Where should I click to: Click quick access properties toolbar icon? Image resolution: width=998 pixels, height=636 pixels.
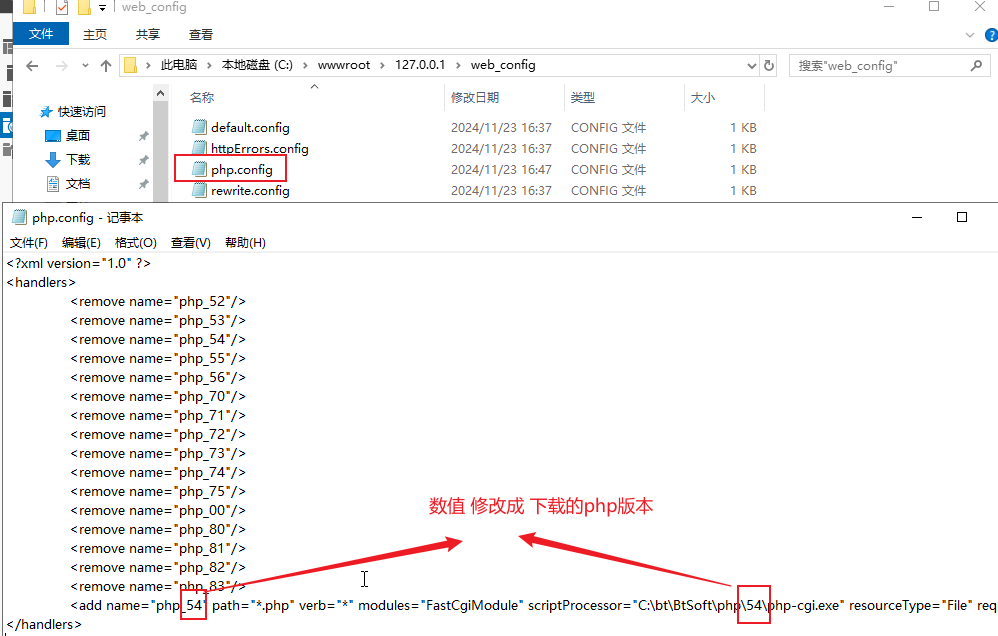pyautogui.click(x=62, y=8)
